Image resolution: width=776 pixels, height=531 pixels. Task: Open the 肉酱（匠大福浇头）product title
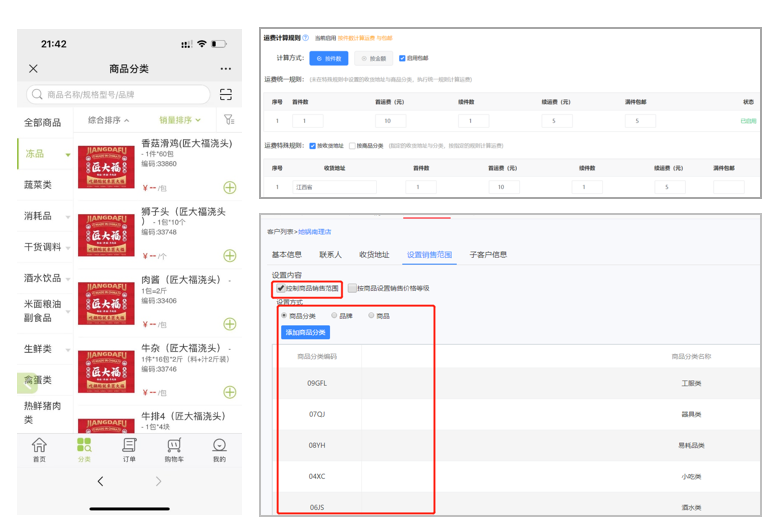click(181, 280)
